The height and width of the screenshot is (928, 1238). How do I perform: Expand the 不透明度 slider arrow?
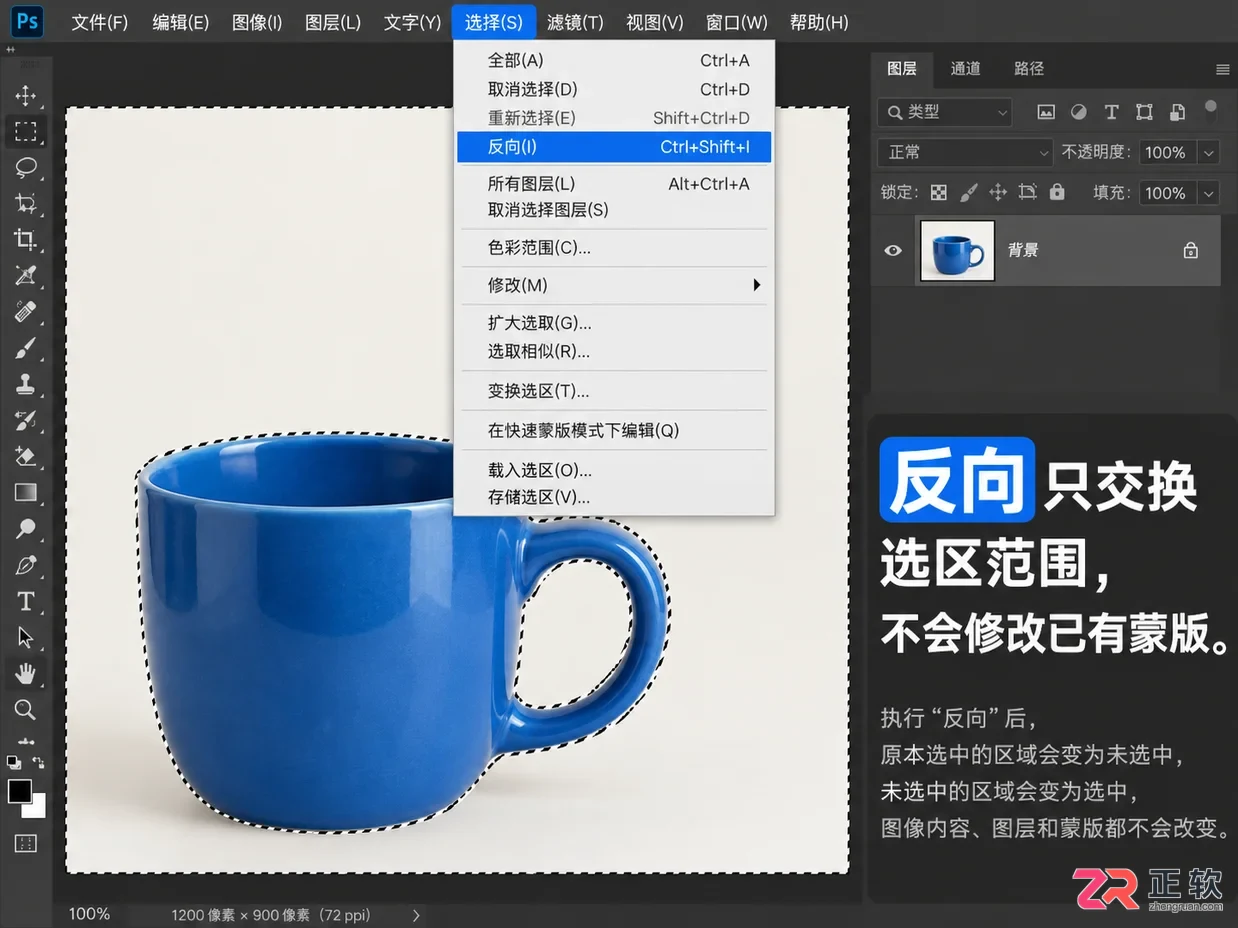pos(1209,153)
